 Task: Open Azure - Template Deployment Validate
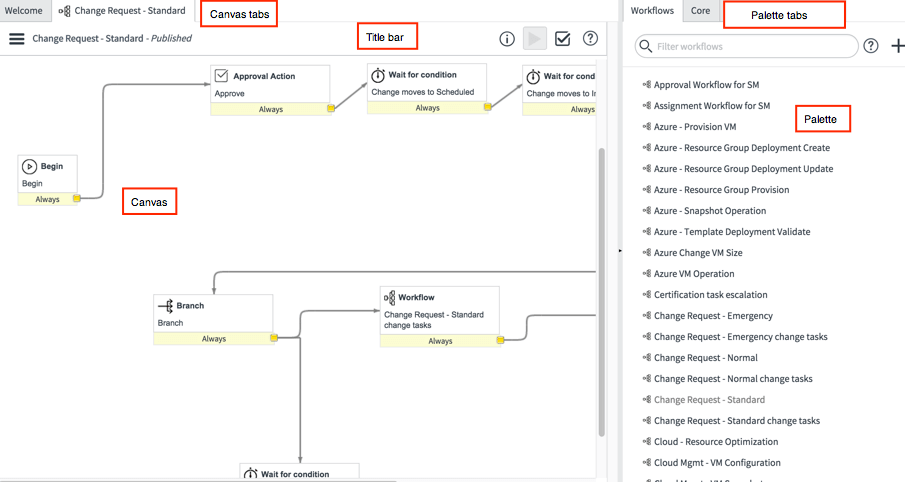pyautogui.click(x=732, y=232)
